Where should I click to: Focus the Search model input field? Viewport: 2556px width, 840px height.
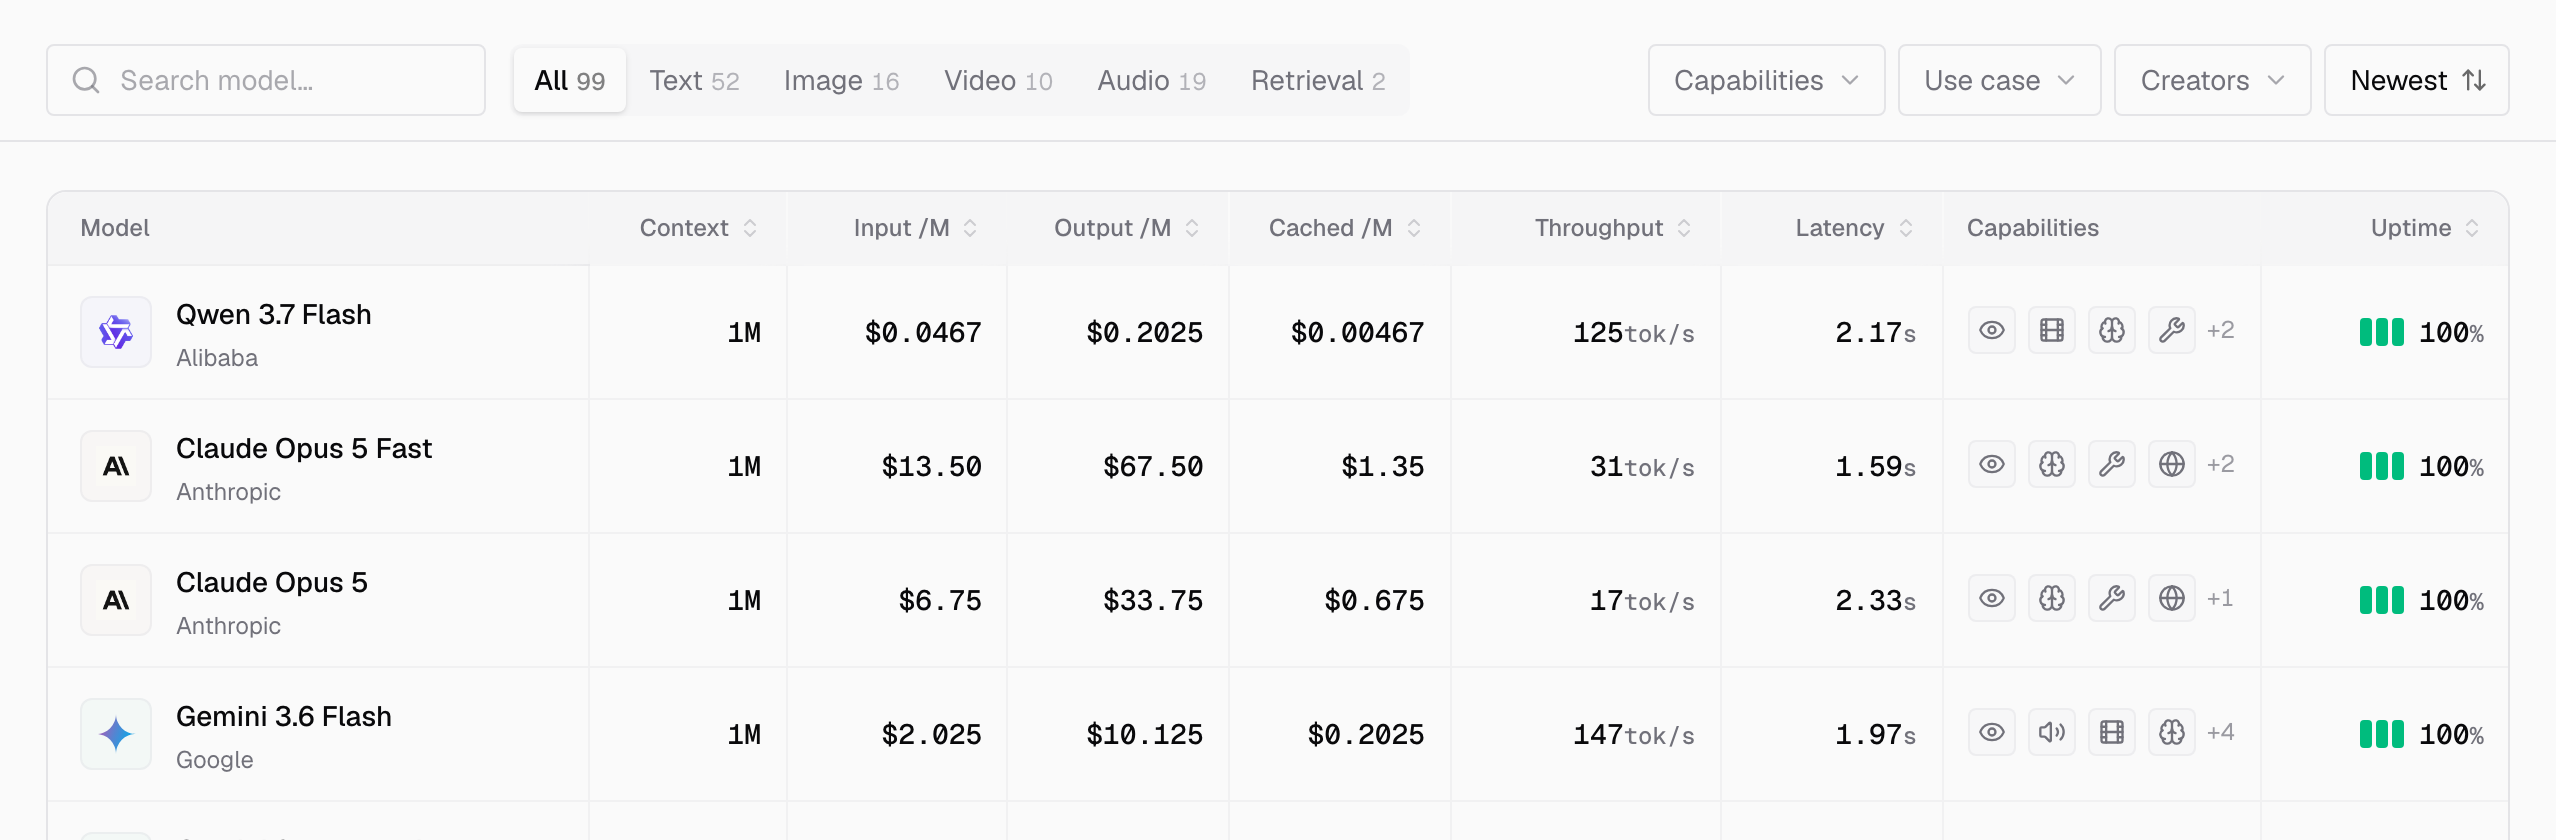coord(266,80)
